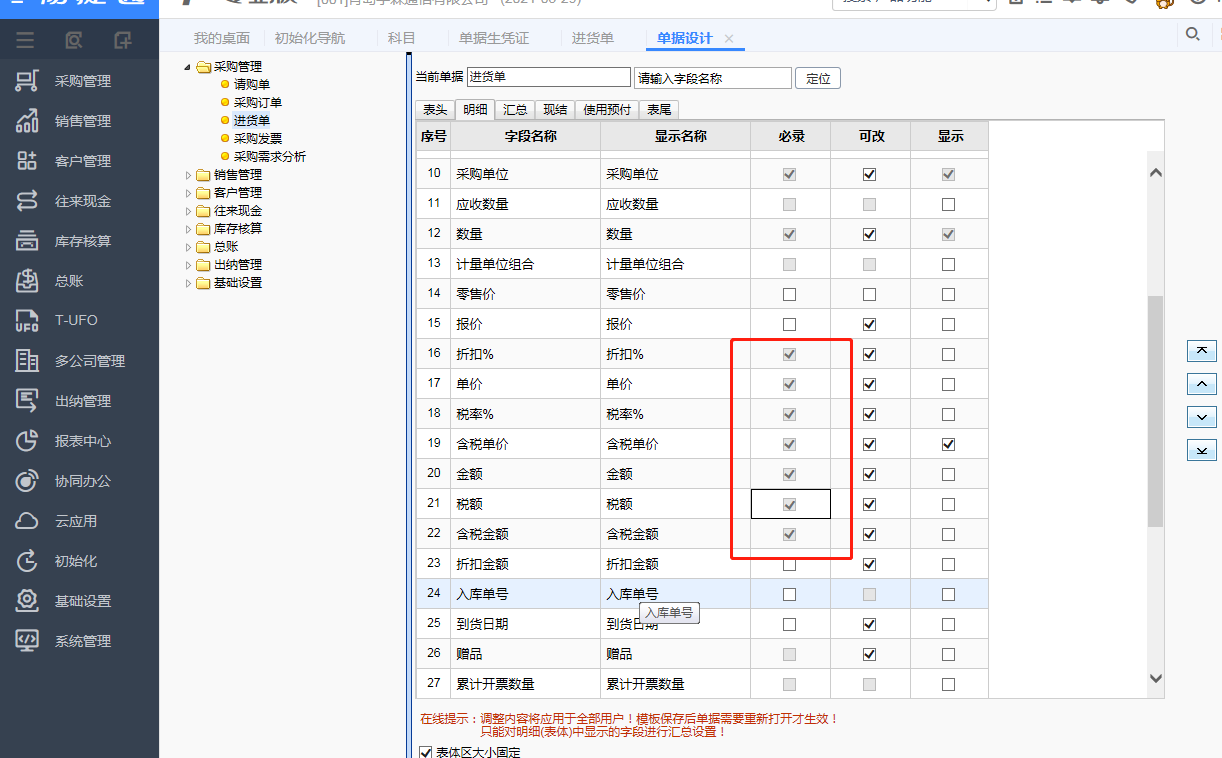Expand the 出纳管理 tree folder
This screenshot has height=758, width=1222.
tap(187, 265)
